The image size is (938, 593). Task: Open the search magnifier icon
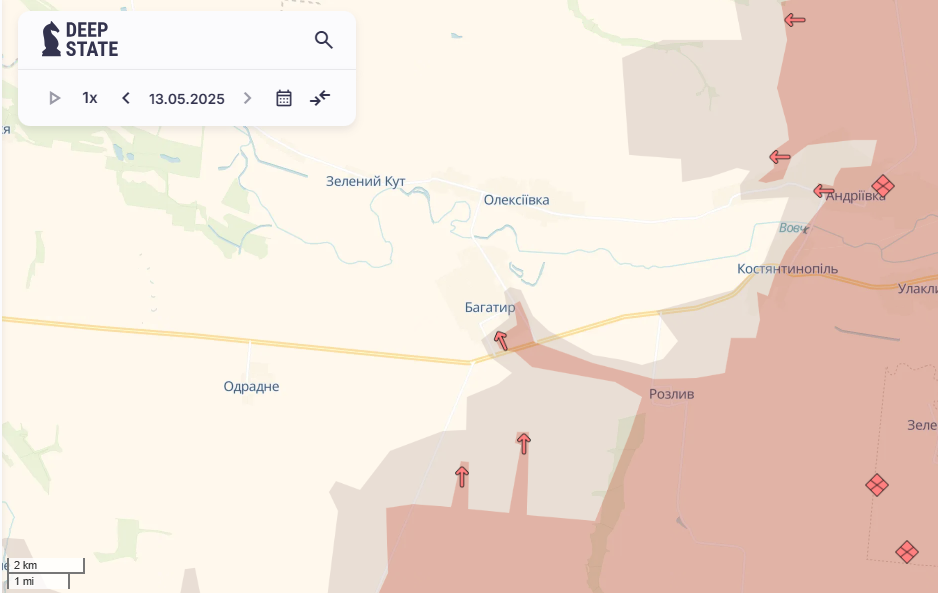(x=324, y=40)
